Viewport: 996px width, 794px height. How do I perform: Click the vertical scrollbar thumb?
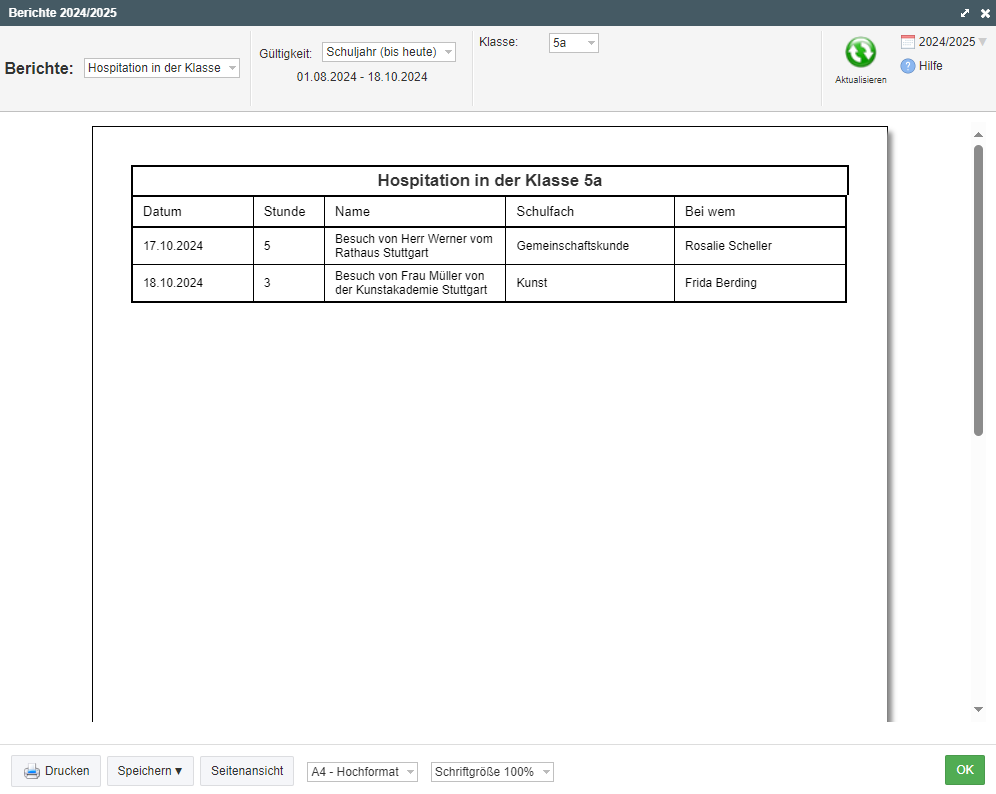978,290
